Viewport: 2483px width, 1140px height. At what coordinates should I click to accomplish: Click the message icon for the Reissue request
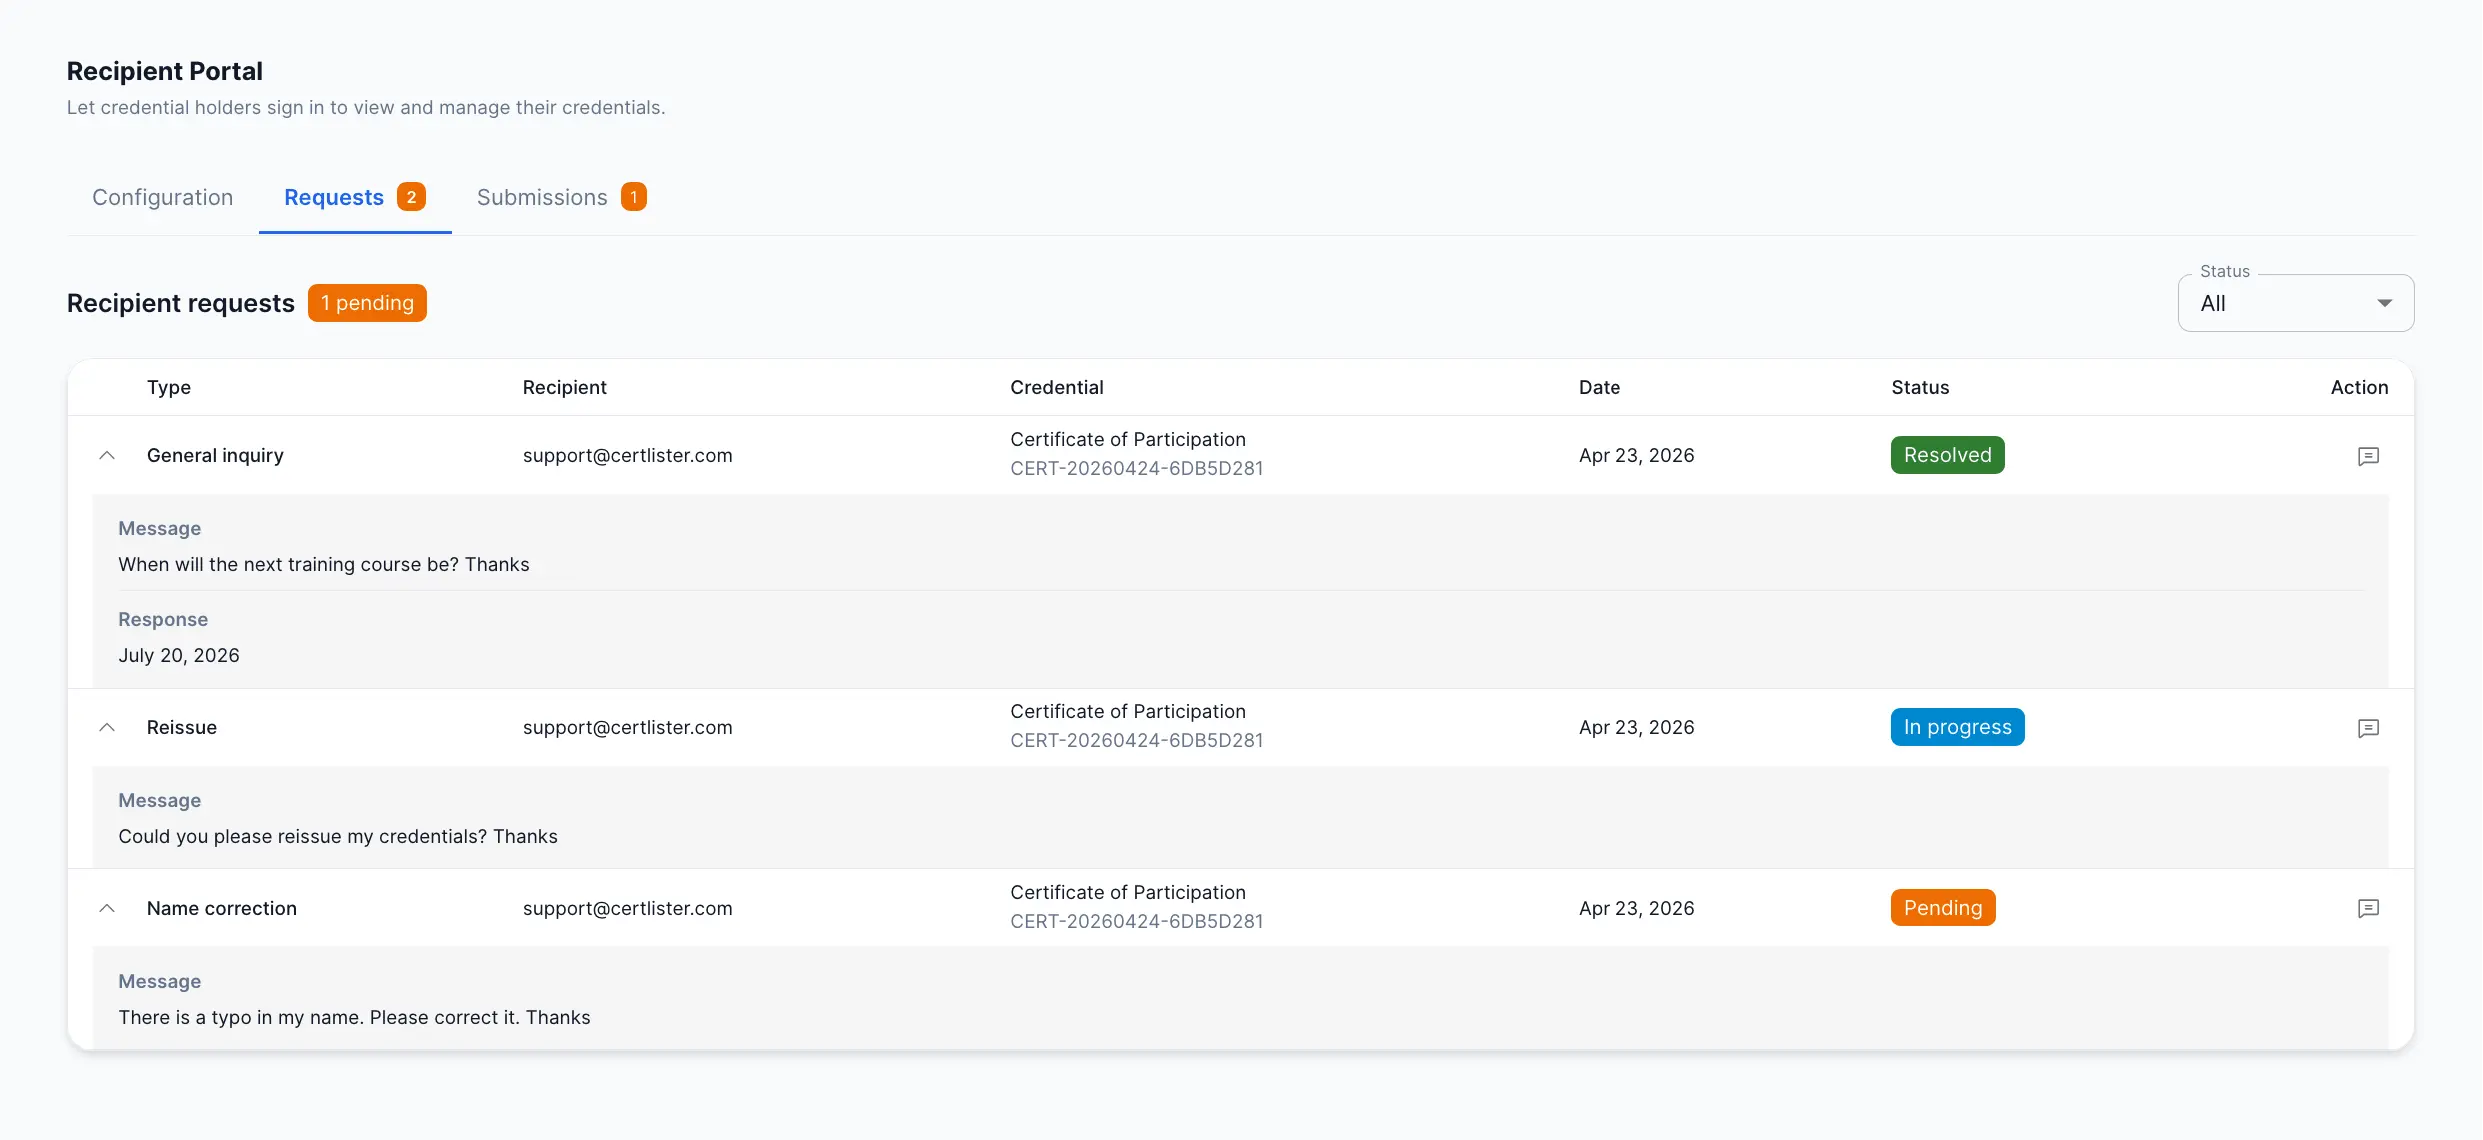pyautogui.click(x=2369, y=728)
